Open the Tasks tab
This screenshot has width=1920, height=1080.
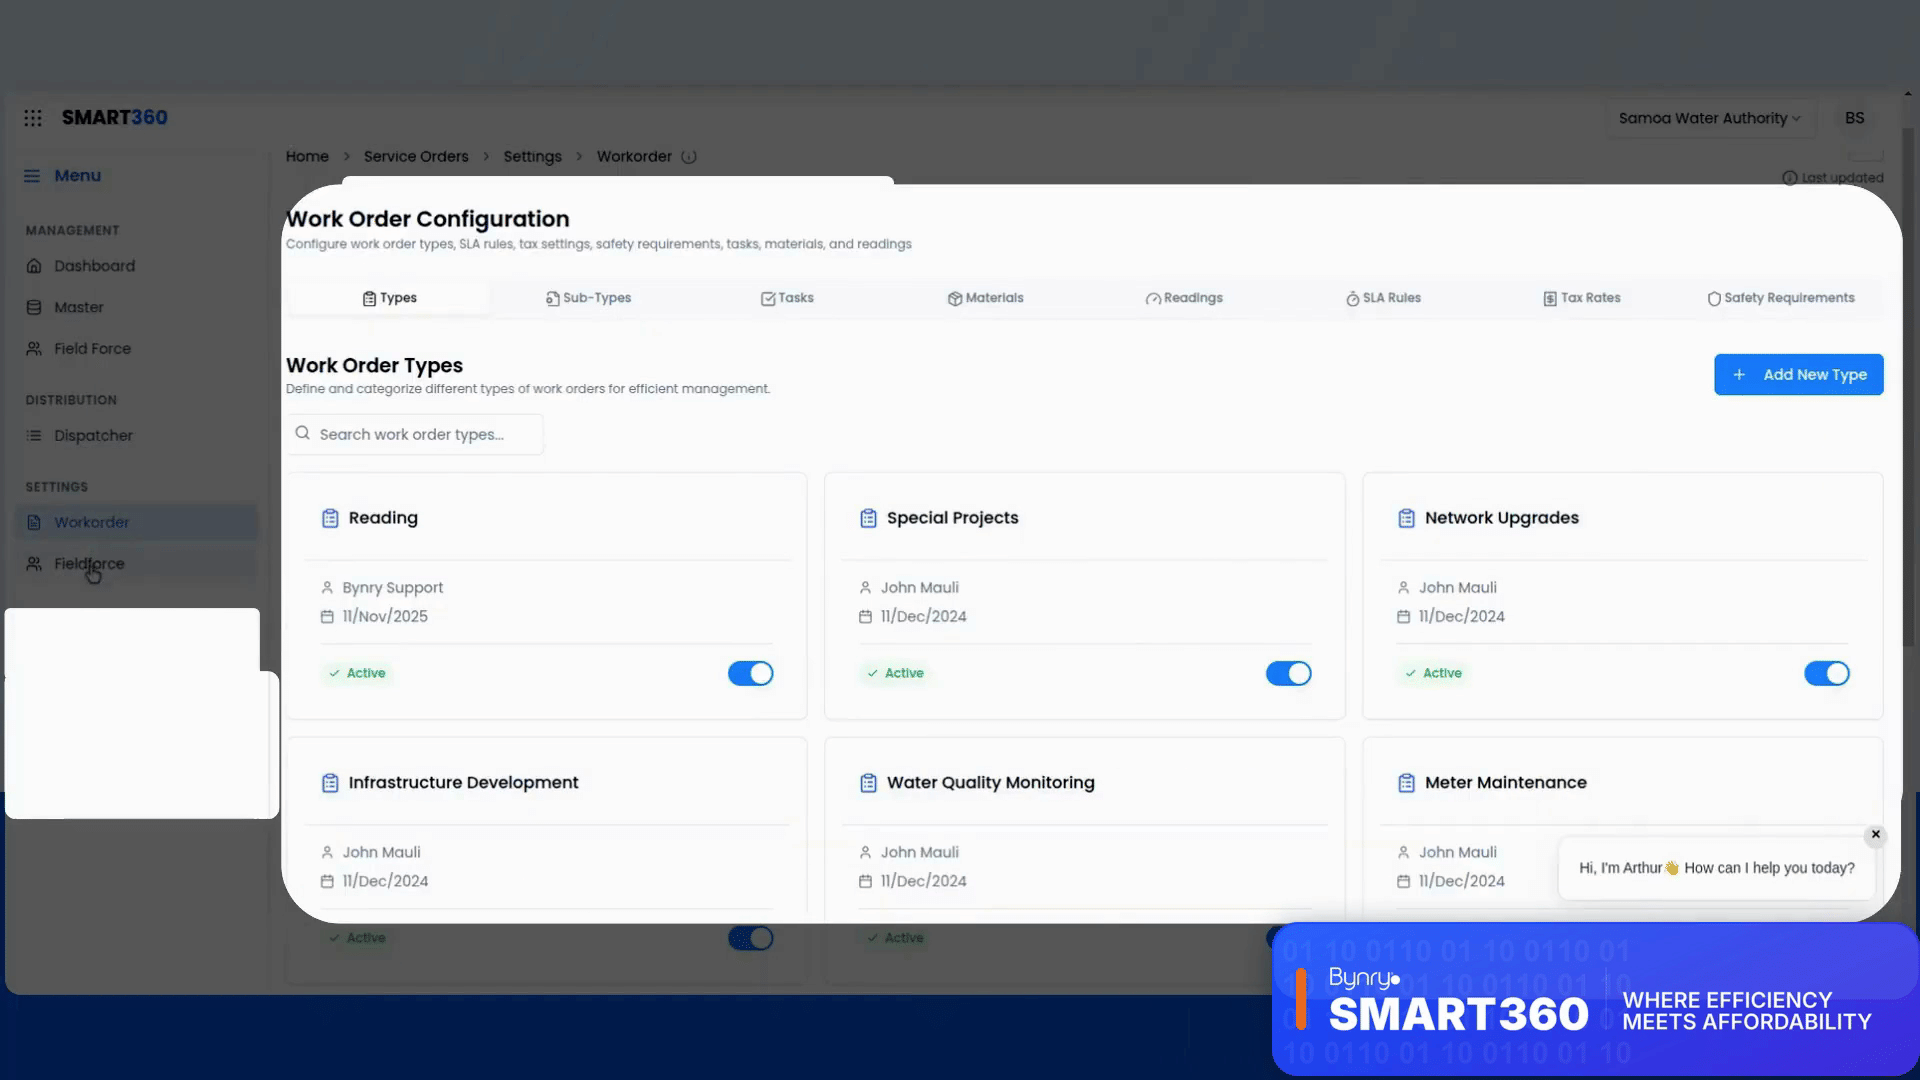click(x=787, y=298)
